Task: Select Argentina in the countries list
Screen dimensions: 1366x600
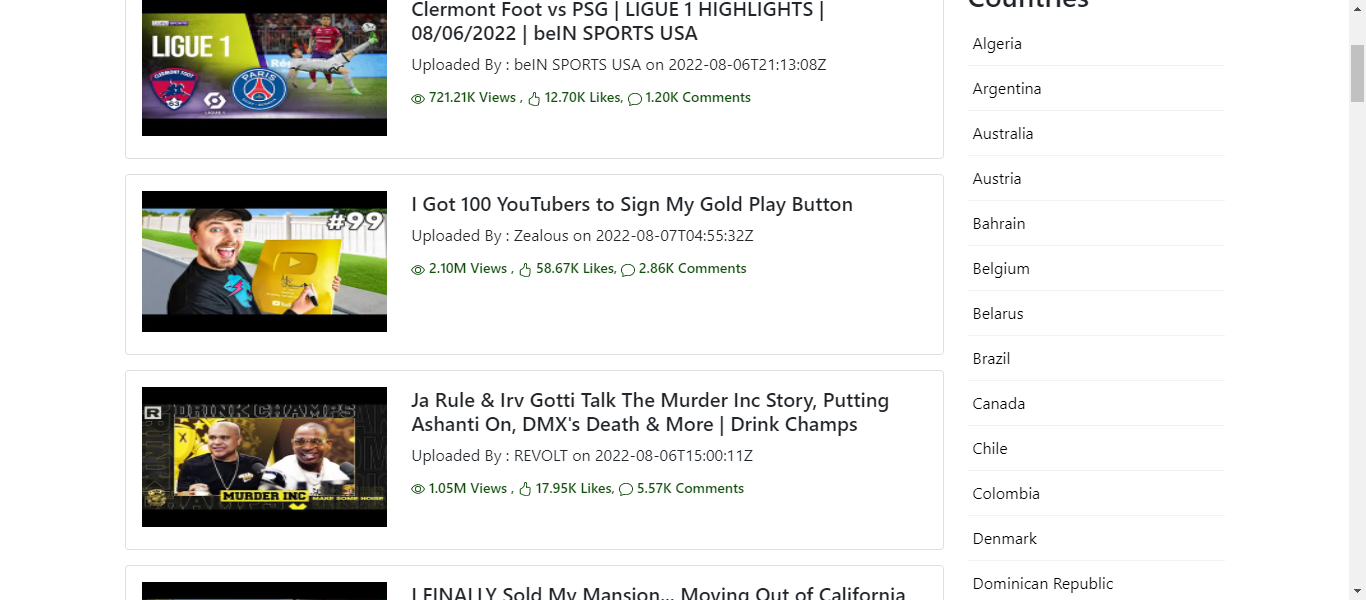Action: 1096,89
